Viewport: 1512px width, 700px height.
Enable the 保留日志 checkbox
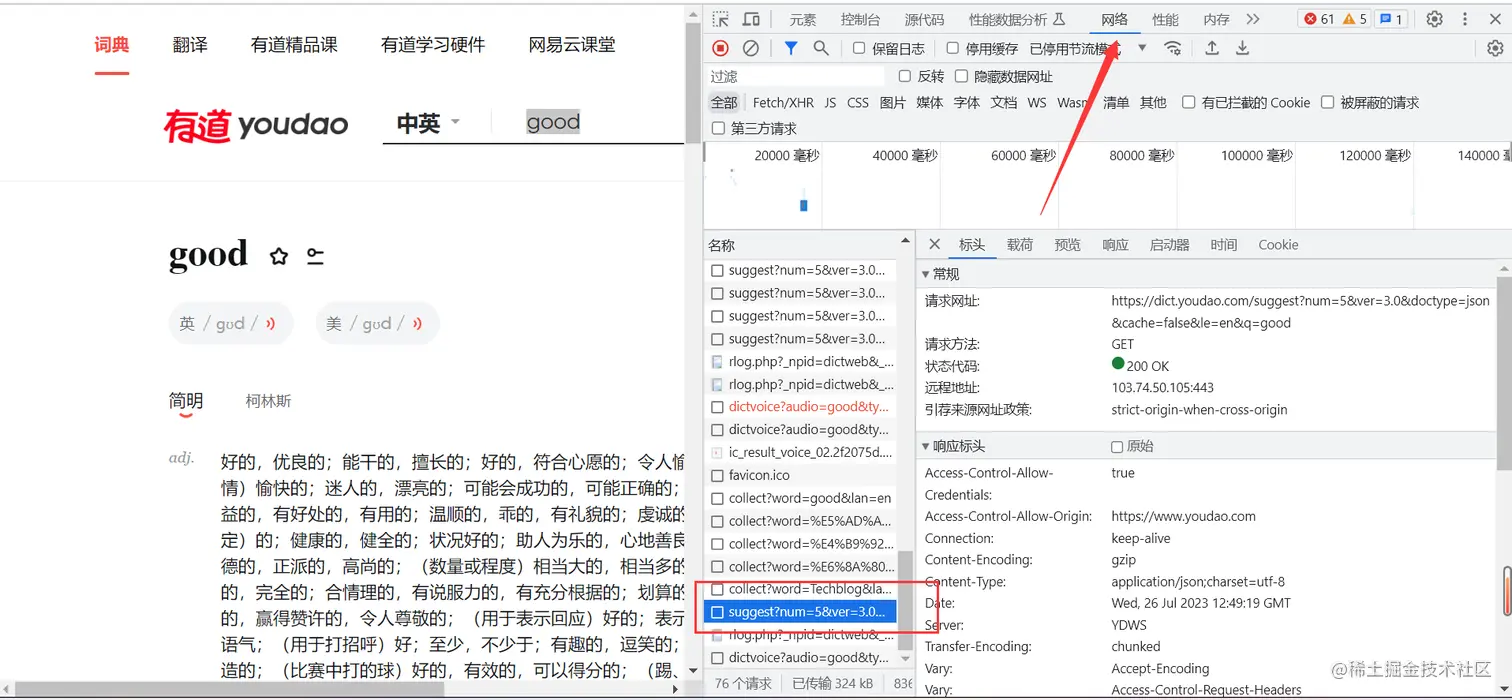[859, 48]
